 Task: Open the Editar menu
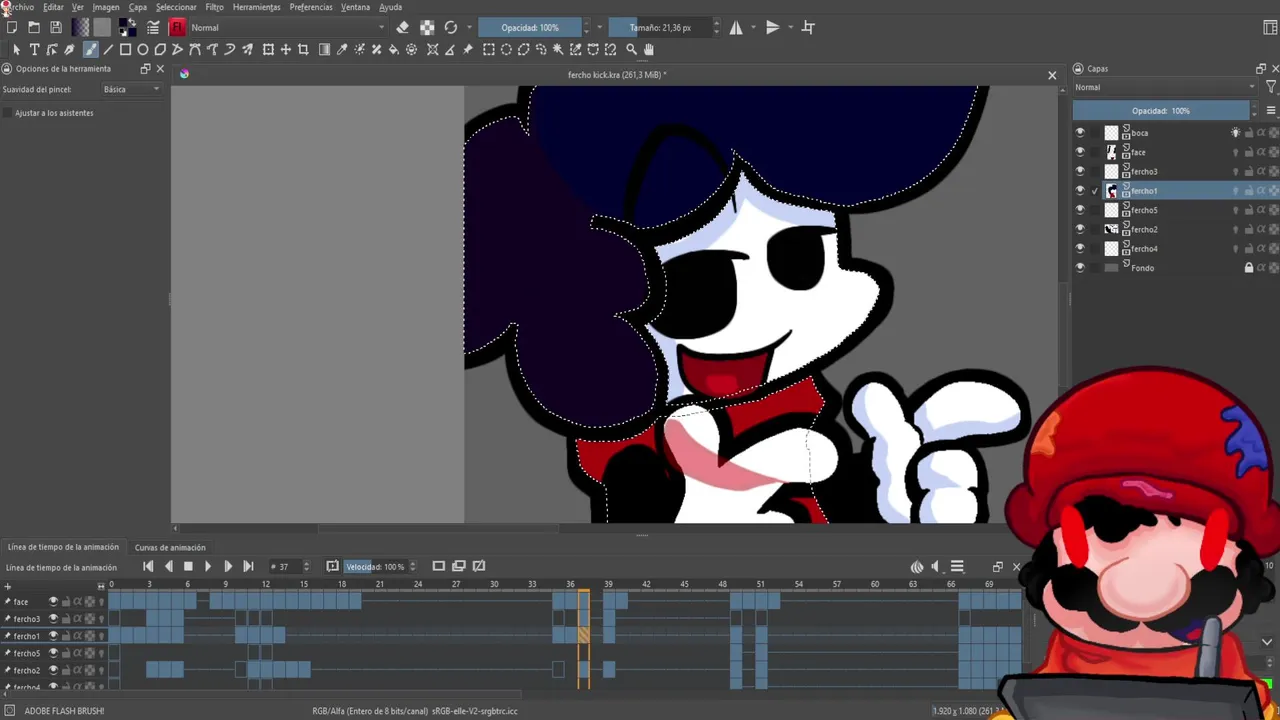[x=53, y=7]
